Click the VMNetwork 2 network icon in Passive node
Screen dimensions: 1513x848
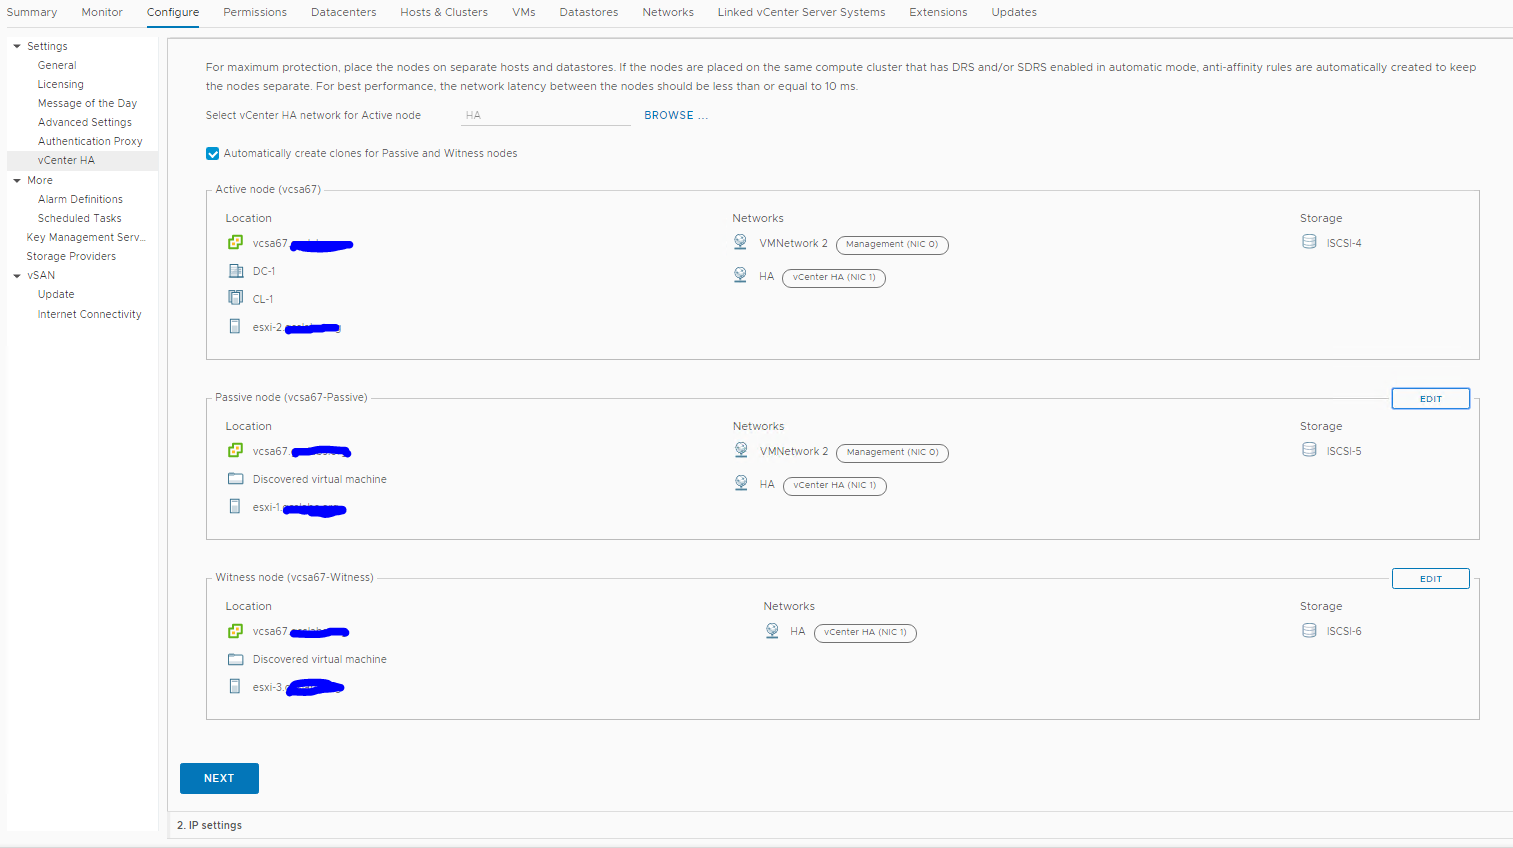[x=741, y=450]
